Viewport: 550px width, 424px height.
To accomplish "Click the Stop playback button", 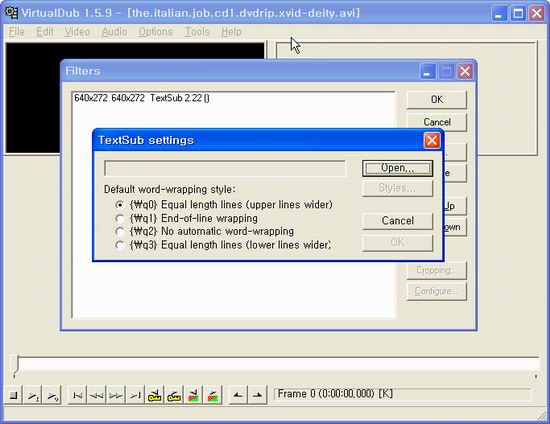I will pos(13,395).
